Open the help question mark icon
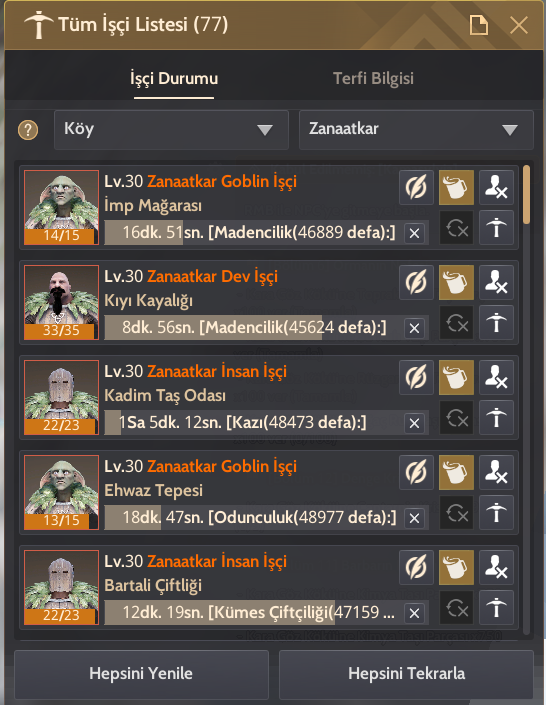This screenshot has width=546, height=705. click(28, 130)
